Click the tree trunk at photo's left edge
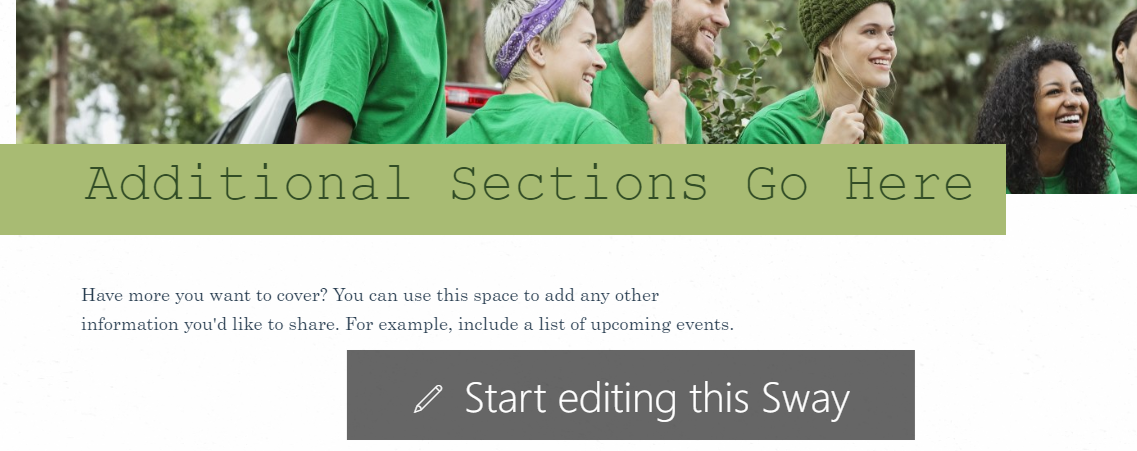This screenshot has width=1137, height=451. coord(60,73)
